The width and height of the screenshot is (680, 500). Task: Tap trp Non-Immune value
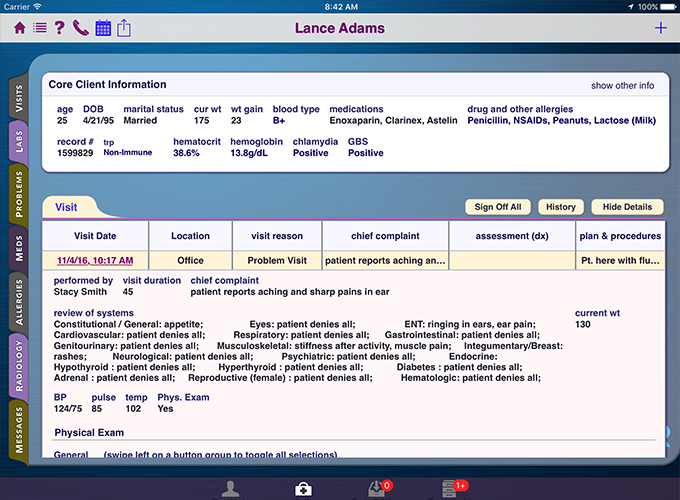(x=128, y=153)
